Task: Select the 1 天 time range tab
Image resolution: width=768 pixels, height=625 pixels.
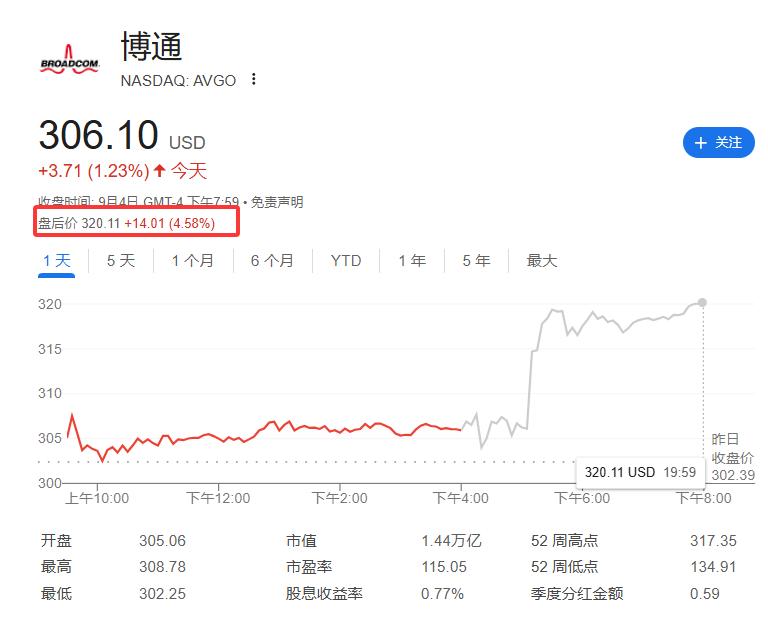Action: coord(57,261)
